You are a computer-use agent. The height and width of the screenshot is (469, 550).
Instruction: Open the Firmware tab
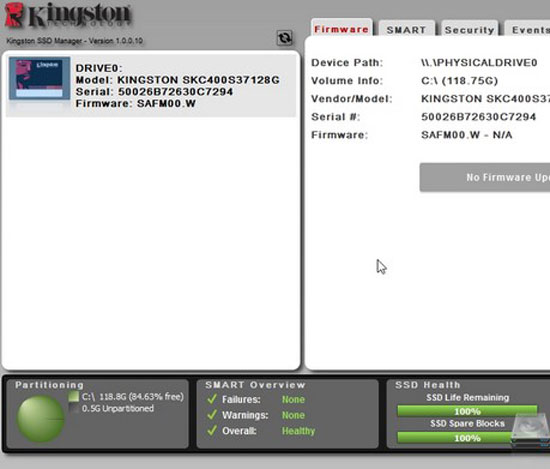click(341, 28)
